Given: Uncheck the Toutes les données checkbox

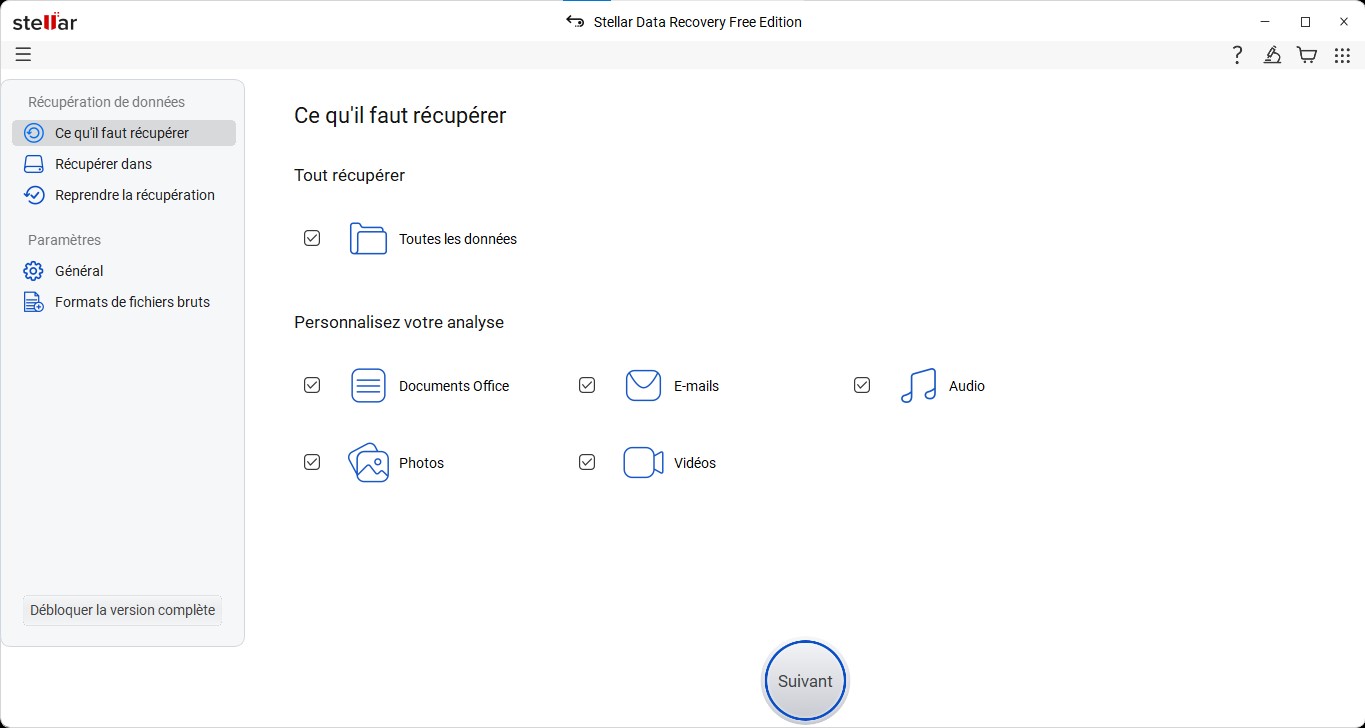Looking at the screenshot, I should click(312, 238).
